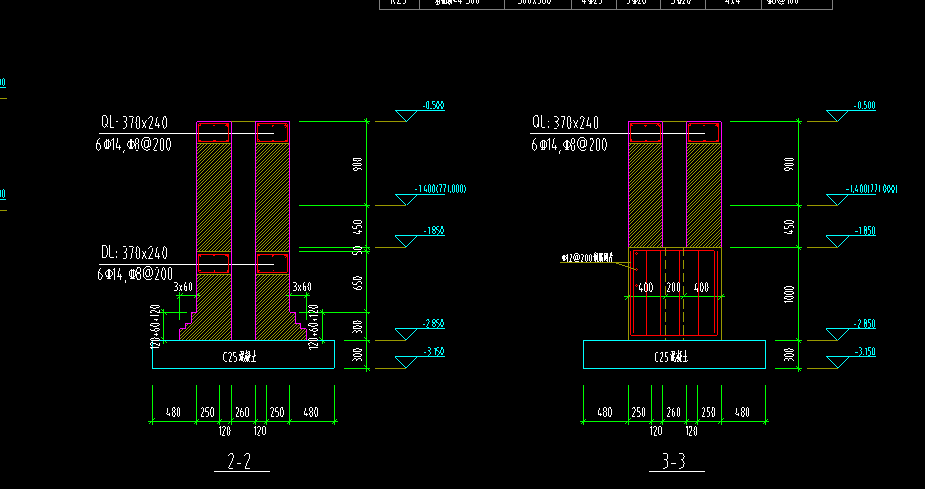925x489 pixels.
Task: Select right "250" dimension in section 3-3
Action: click(x=708, y=412)
